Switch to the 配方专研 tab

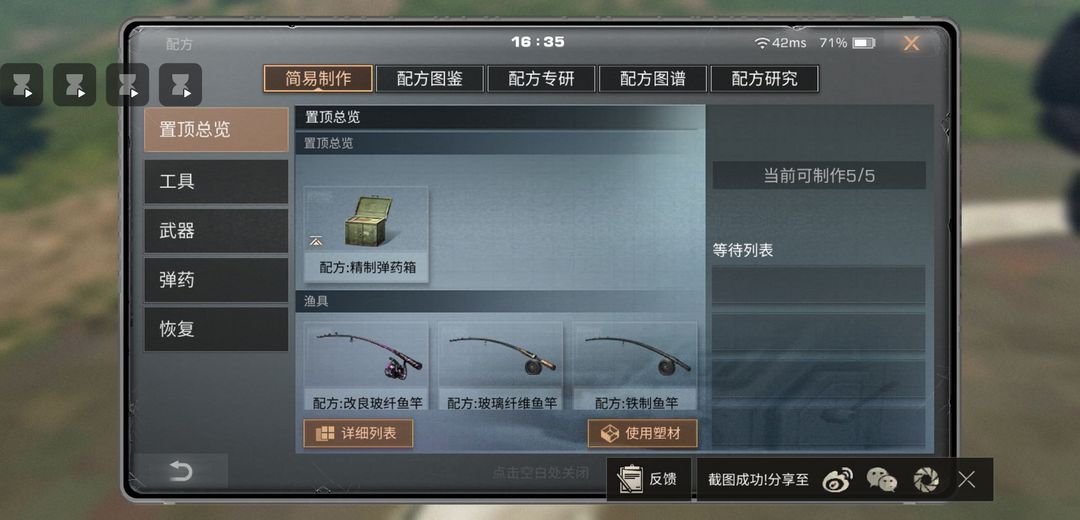(x=541, y=79)
